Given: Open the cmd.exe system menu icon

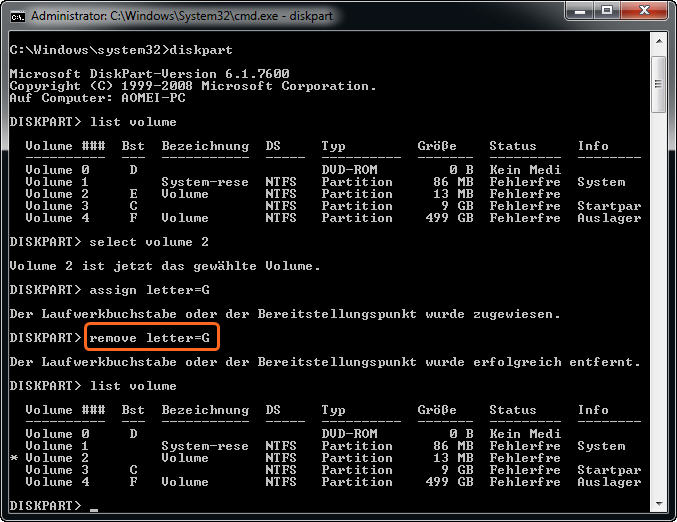Looking at the screenshot, I should tap(18, 16).
